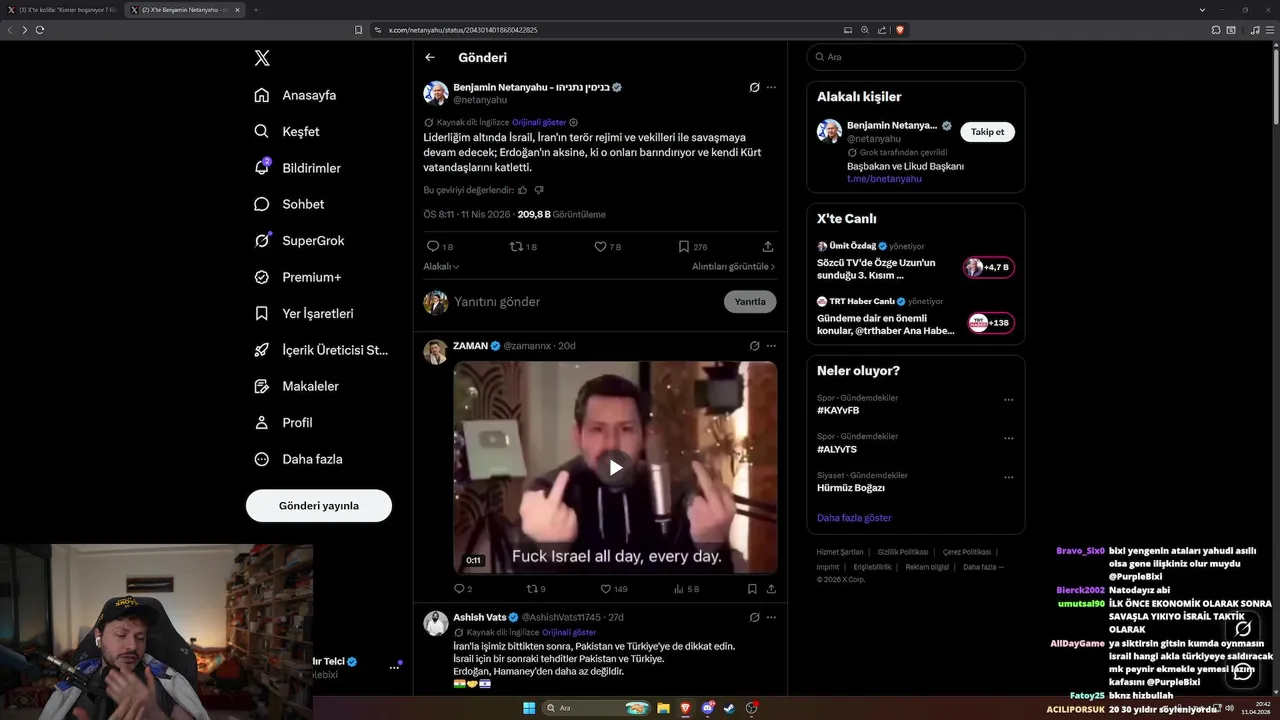Image resolution: width=1280 pixels, height=720 pixels.
Task: Open Steam from the taskbar
Action: coord(729,709)
